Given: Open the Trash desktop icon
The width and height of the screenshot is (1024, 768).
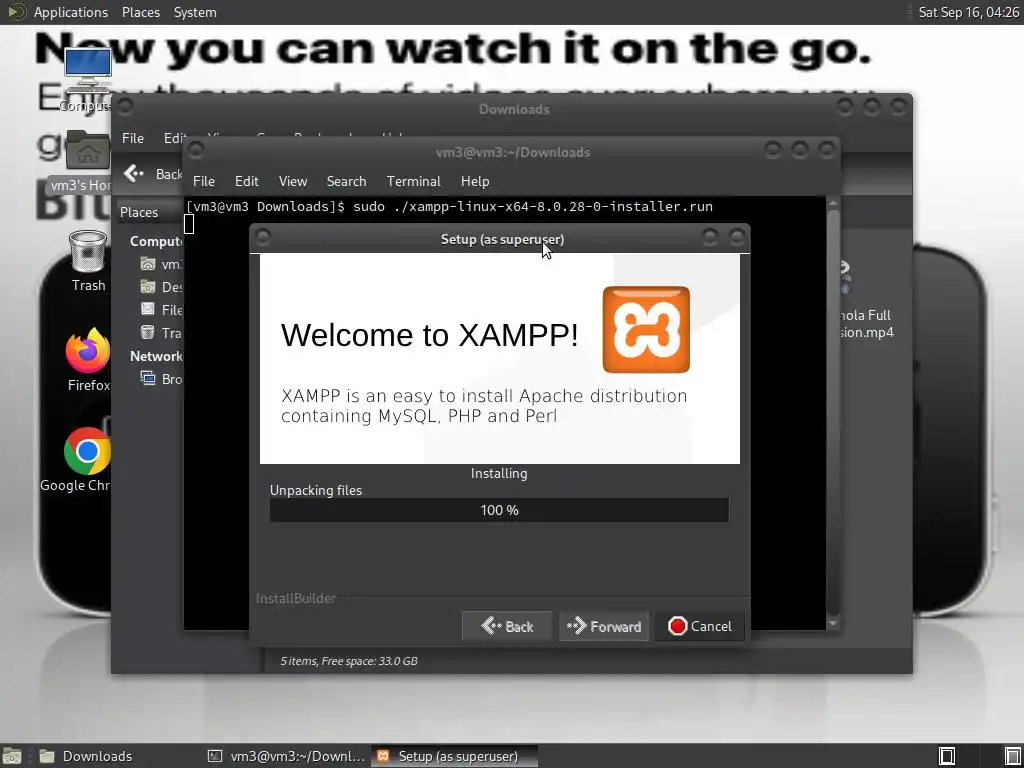Looking at the screenshot, I should 88,261.
